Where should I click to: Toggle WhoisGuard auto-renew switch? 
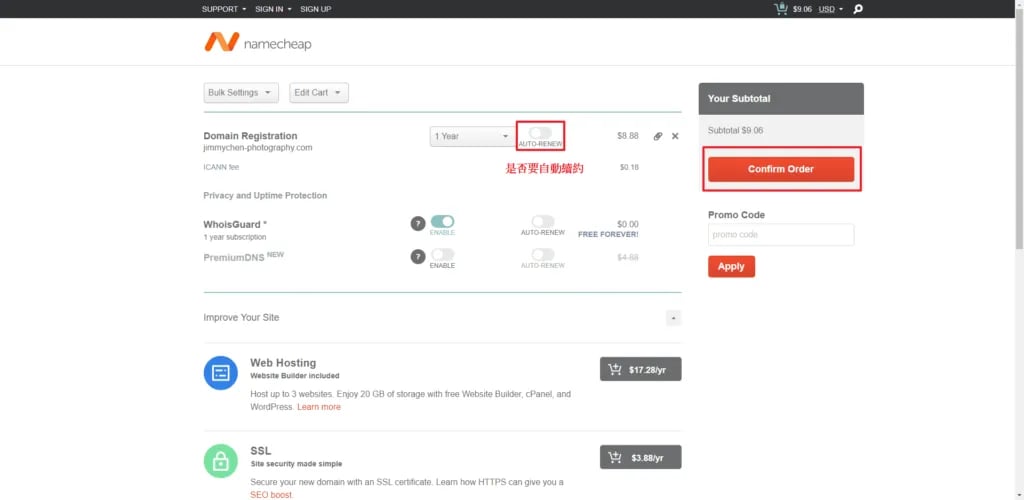pos(543,222)
